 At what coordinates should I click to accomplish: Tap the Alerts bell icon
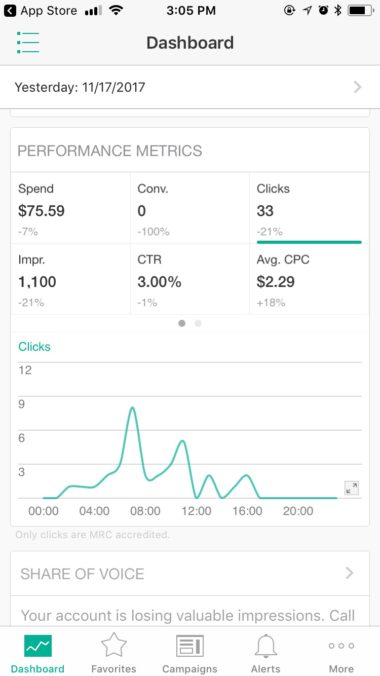[x=266, y=646]
